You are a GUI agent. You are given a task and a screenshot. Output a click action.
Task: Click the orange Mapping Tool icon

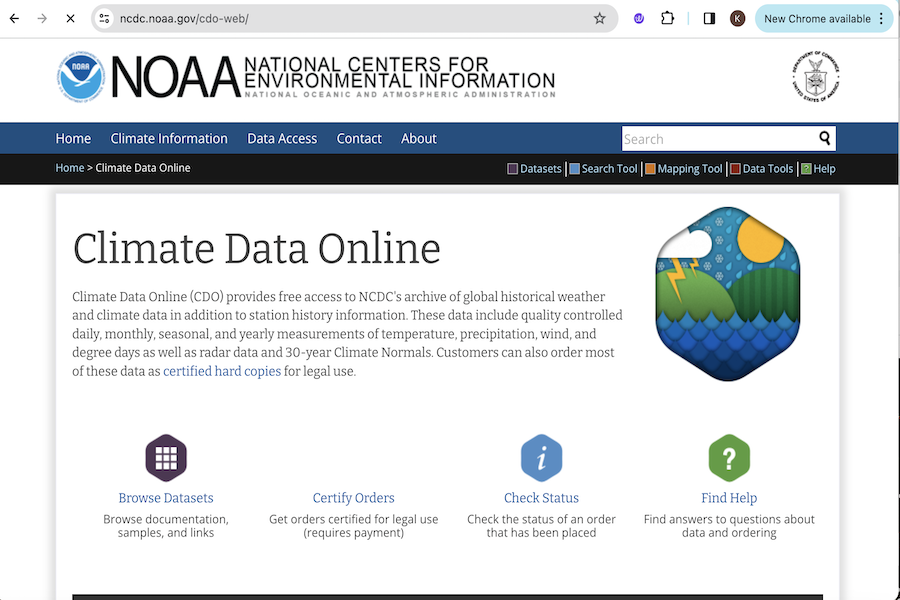650,169
